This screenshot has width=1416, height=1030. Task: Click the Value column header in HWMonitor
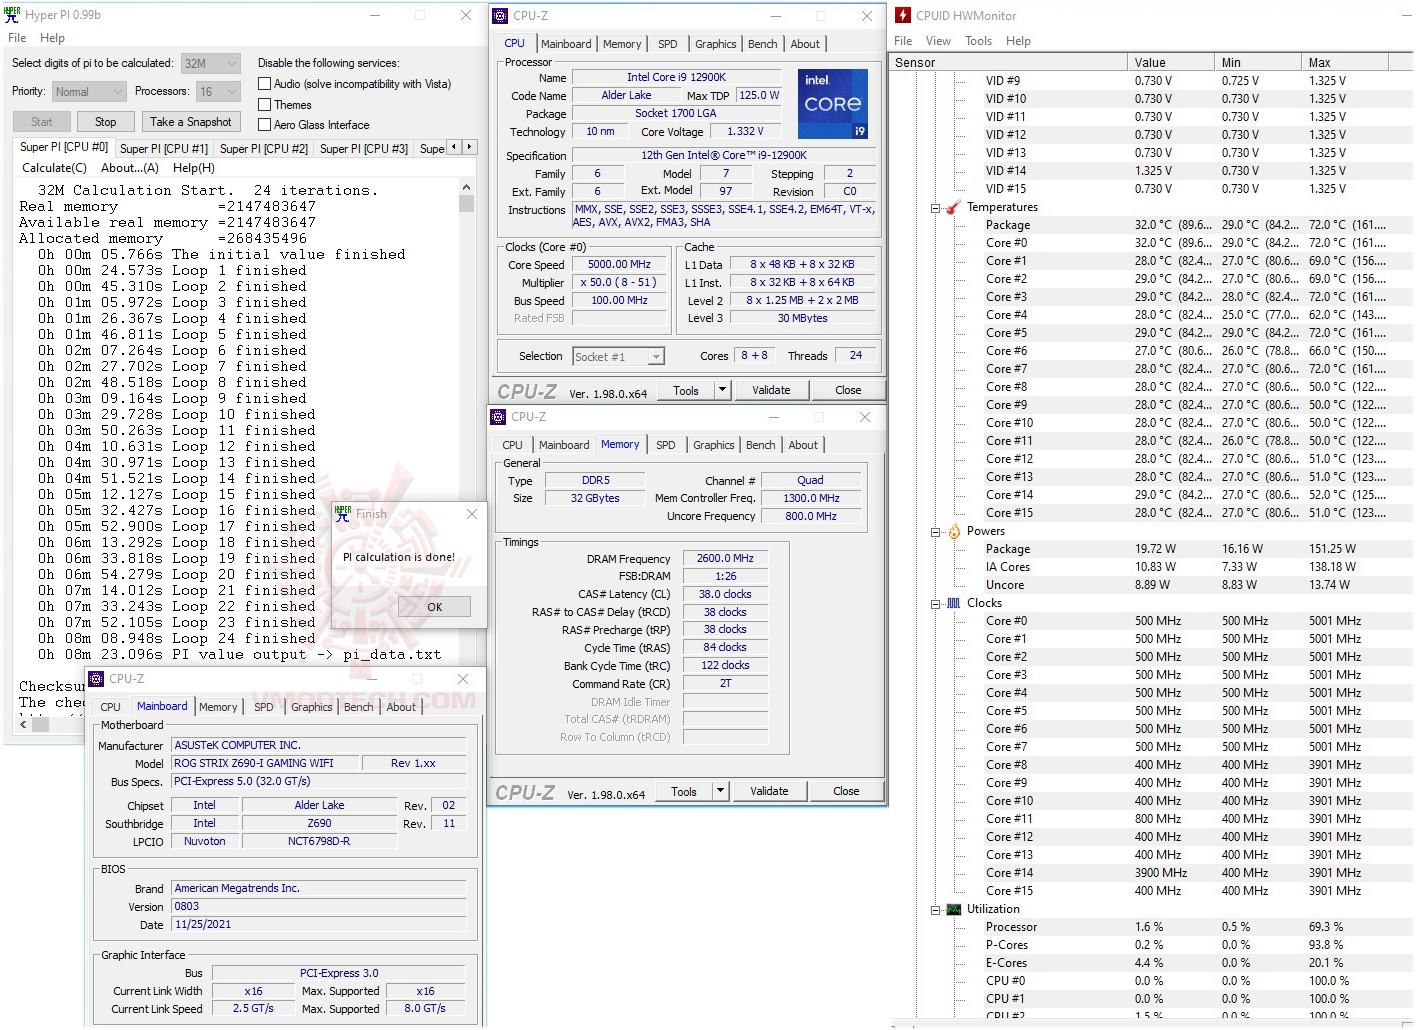click(1171, 62)
